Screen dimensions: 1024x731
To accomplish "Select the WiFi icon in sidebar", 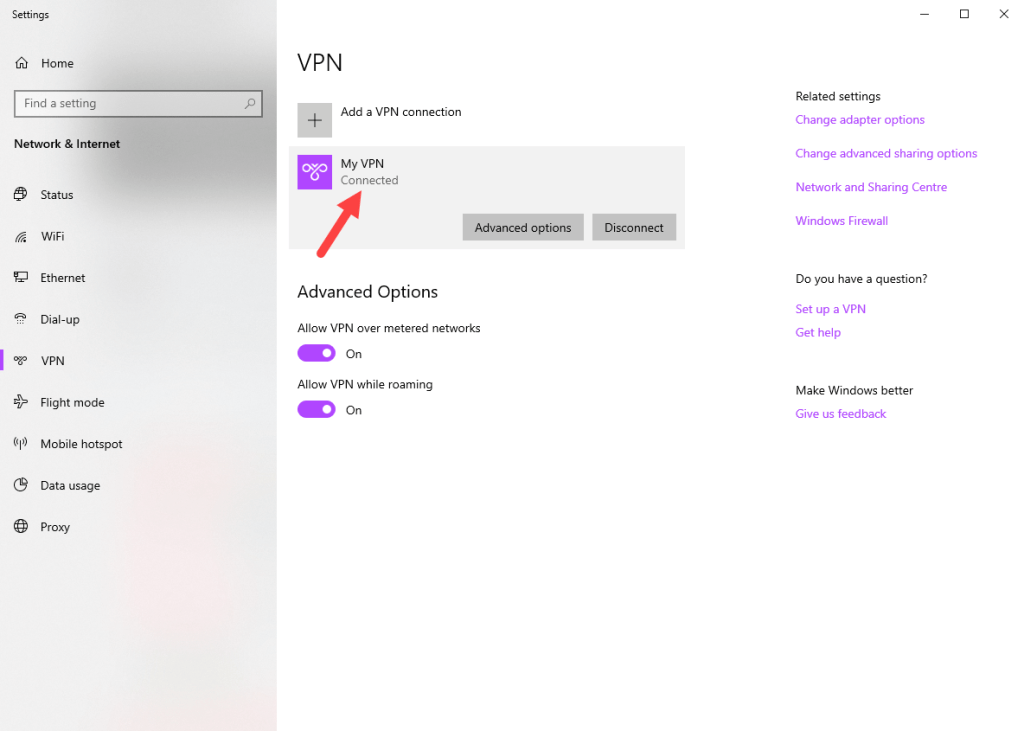I will (x=21, y=237).
